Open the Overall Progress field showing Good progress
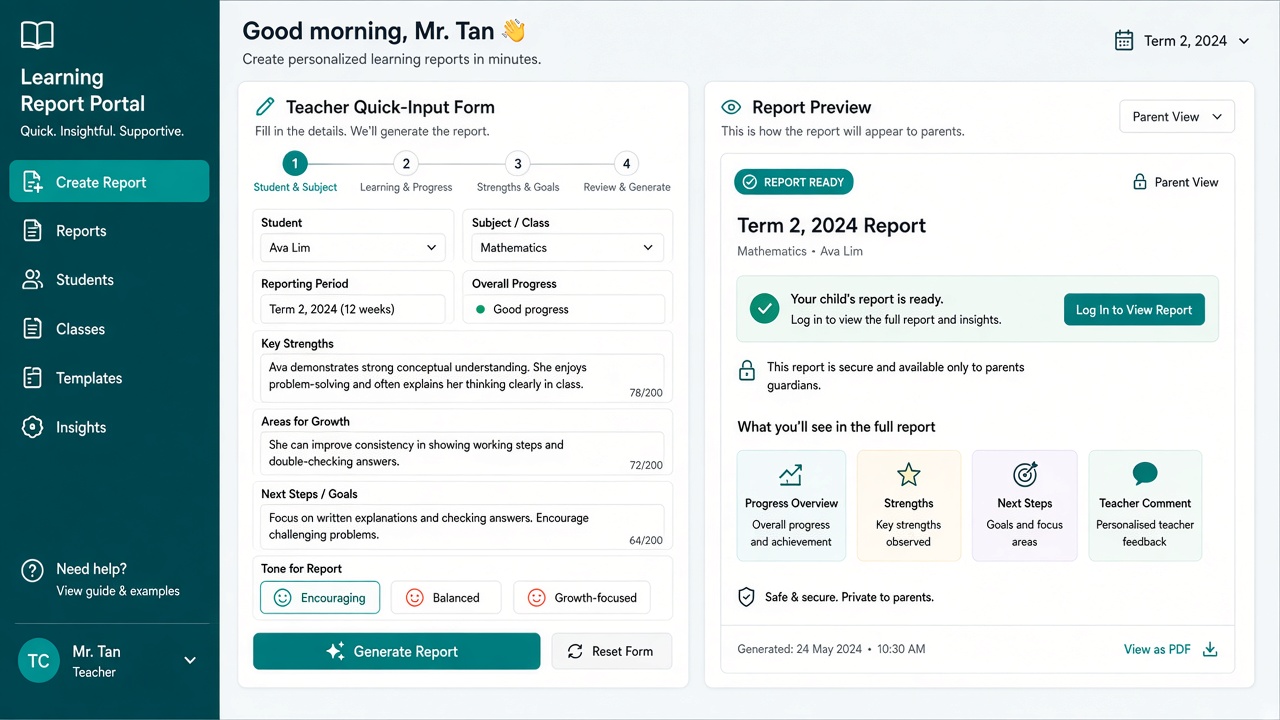 [568, 309]
